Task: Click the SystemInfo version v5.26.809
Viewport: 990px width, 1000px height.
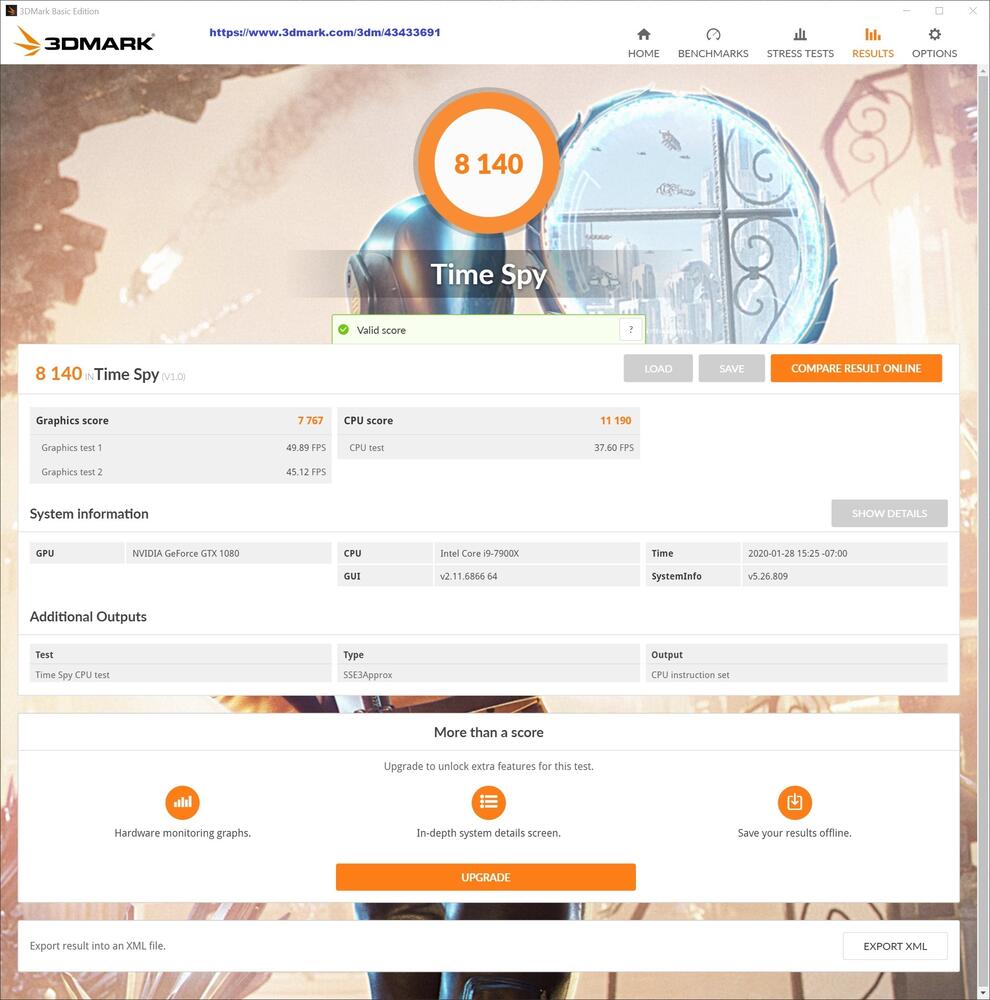Action: tap(767, 576)
